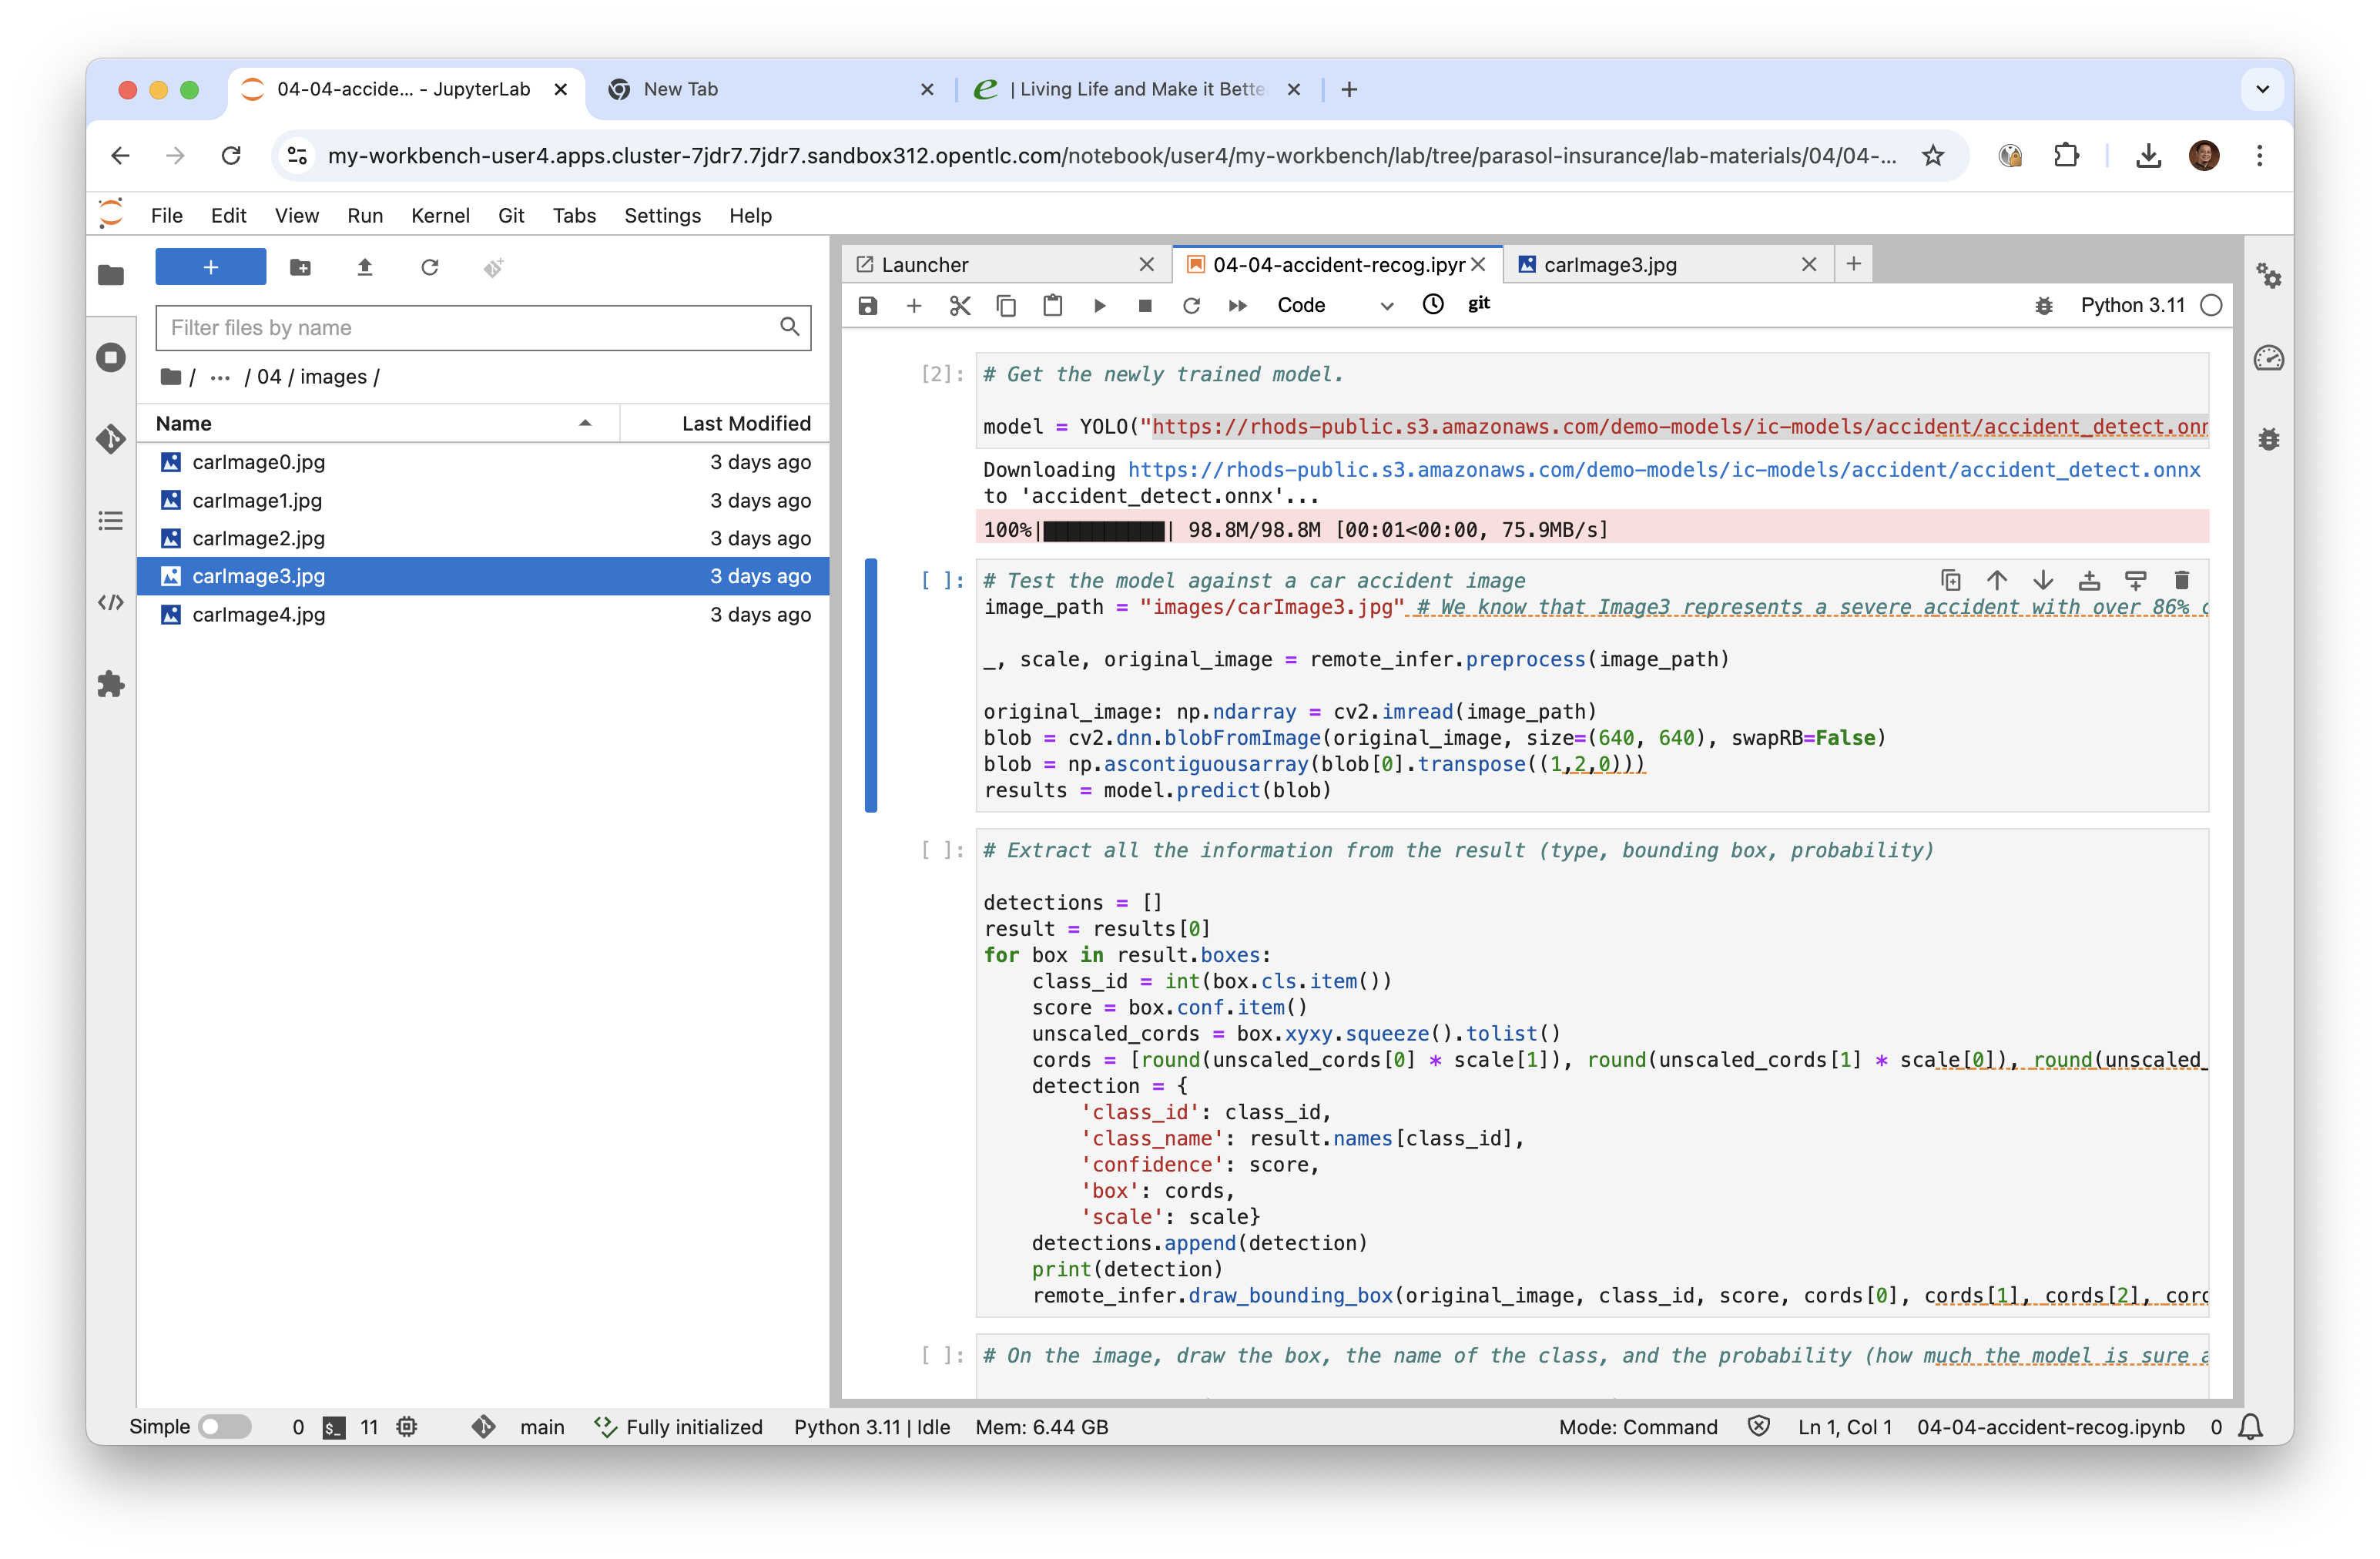Enable the debugger bug icon in the toolbar
This screenshot has width=2380, height=1559.
click(2043, 305)
